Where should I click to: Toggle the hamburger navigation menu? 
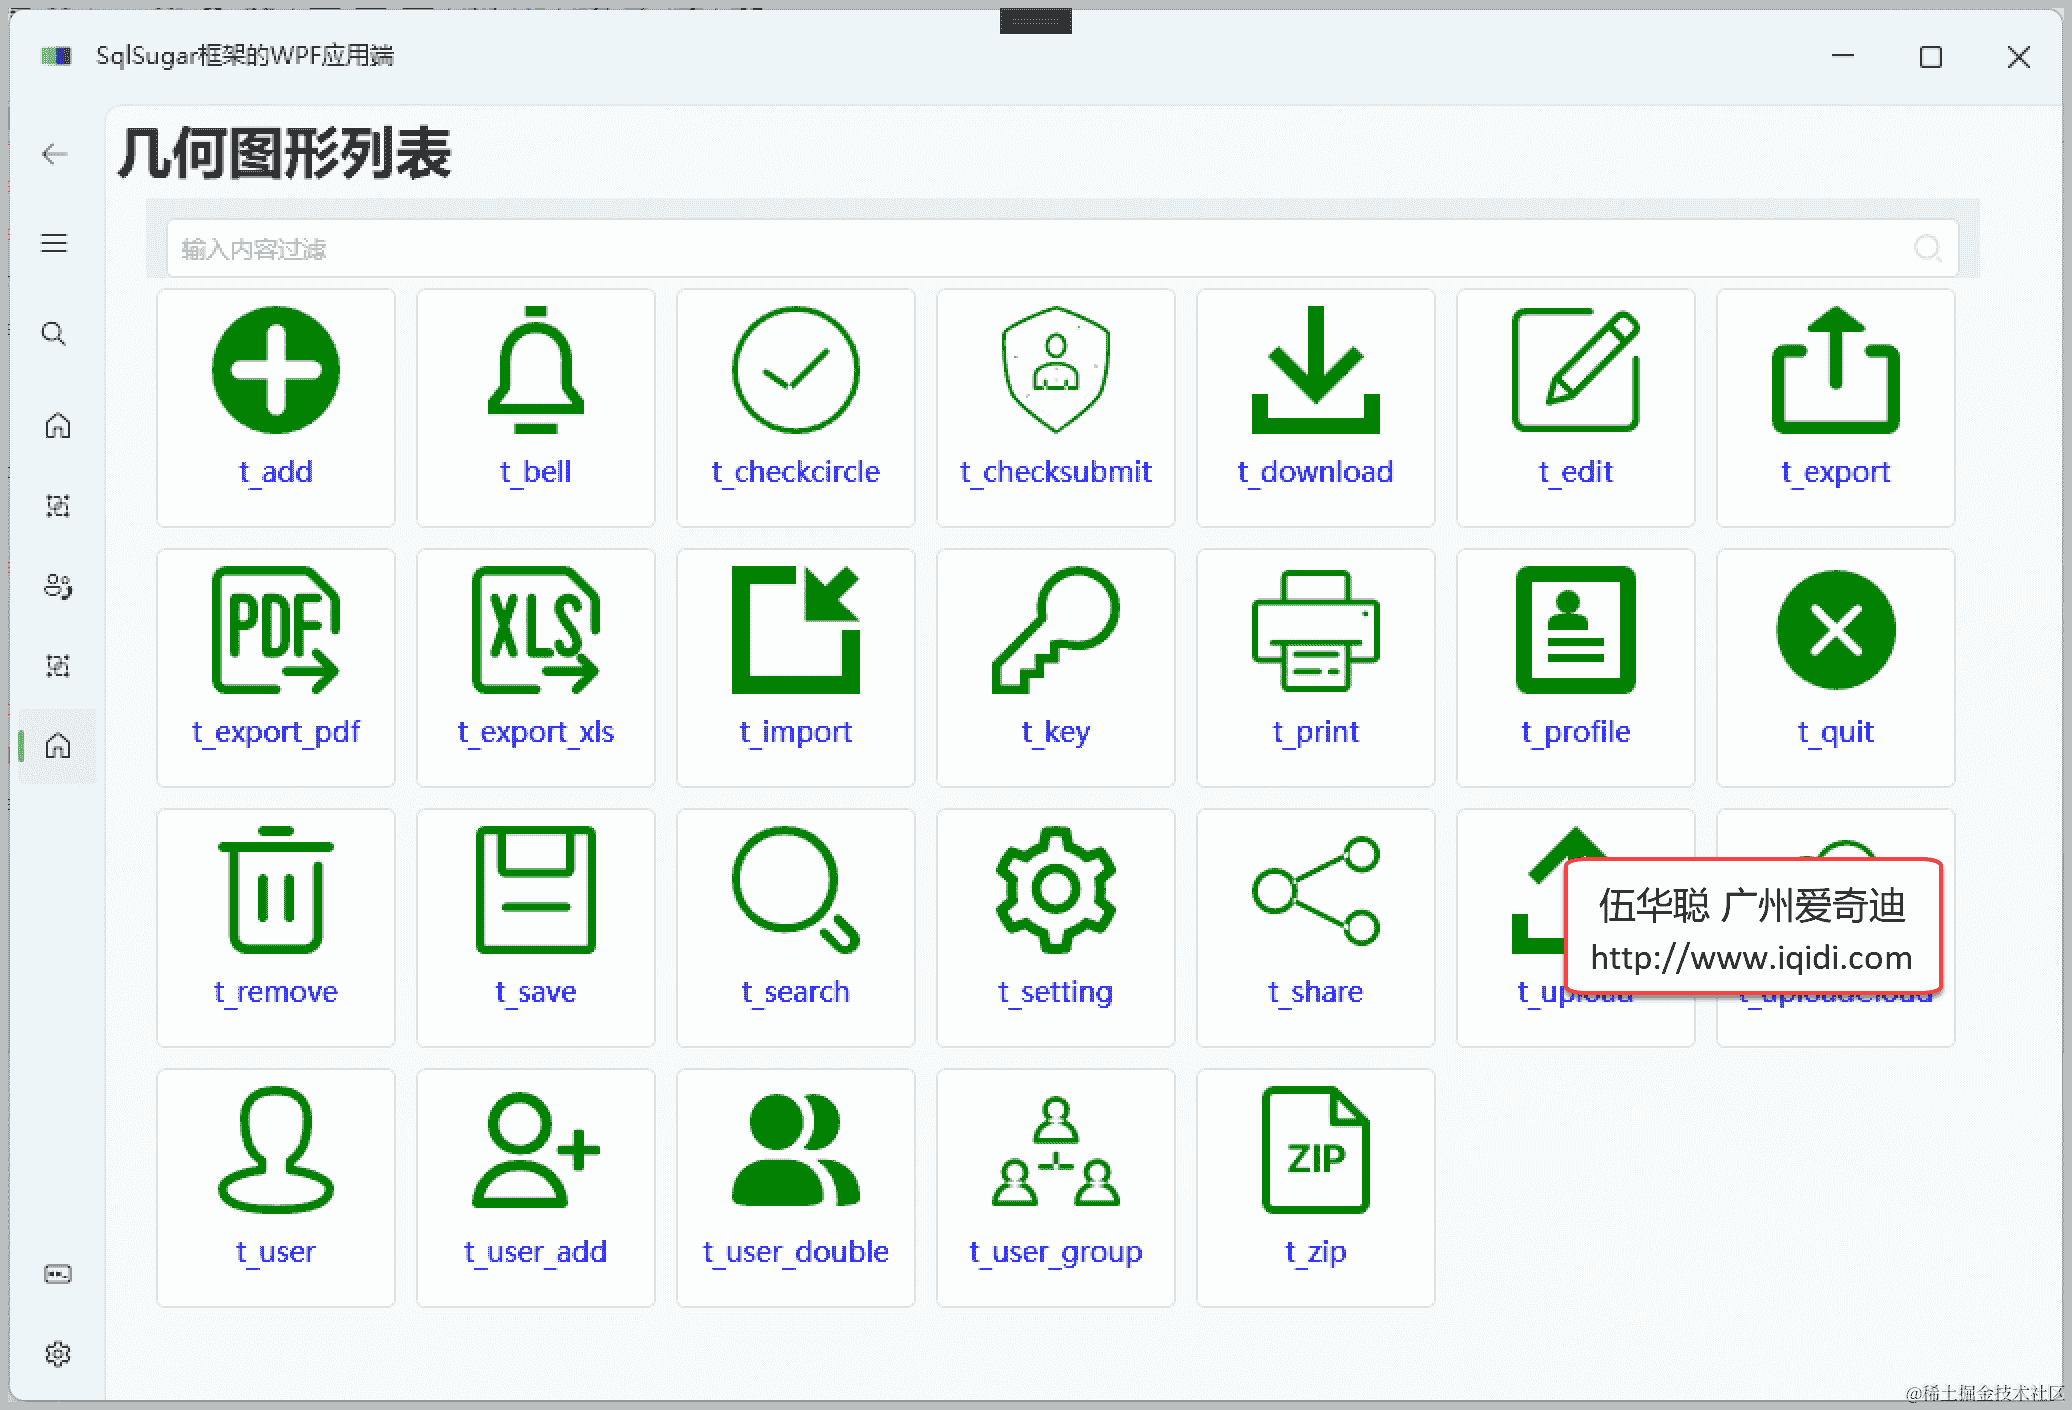click(x=55, y=243)
